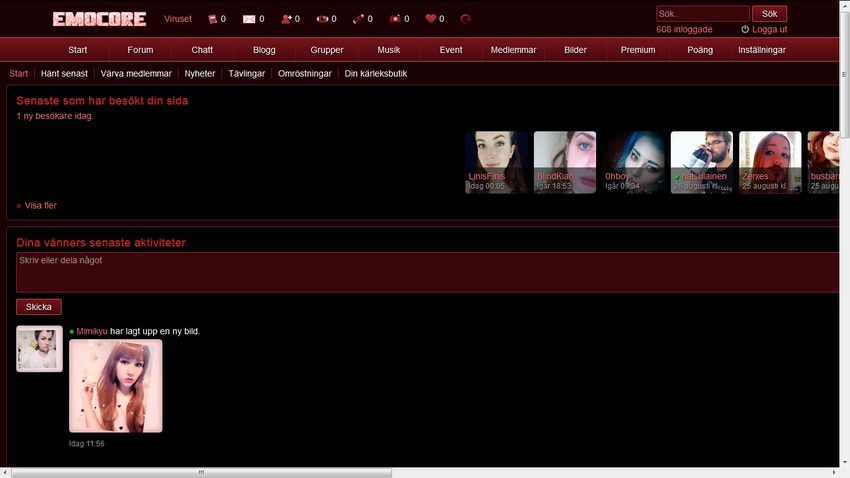This screenshot has height=478, width=850.
Task: Click the EMOCORE logo
Action: coord(99,19)
